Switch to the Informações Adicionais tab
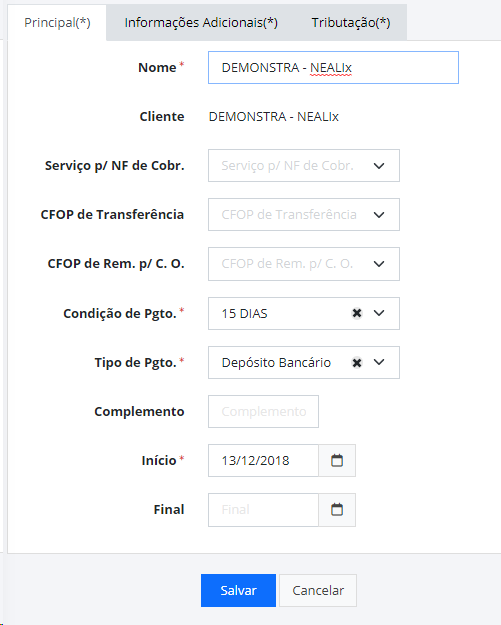 tap(201, 23)
